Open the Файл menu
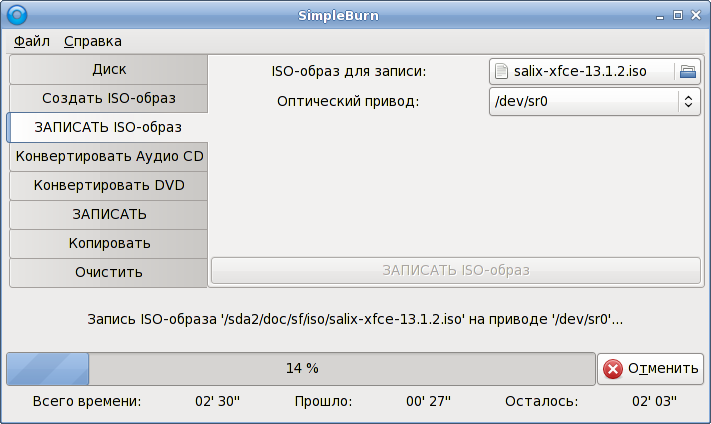711x424 pixels. click(32, 41)
